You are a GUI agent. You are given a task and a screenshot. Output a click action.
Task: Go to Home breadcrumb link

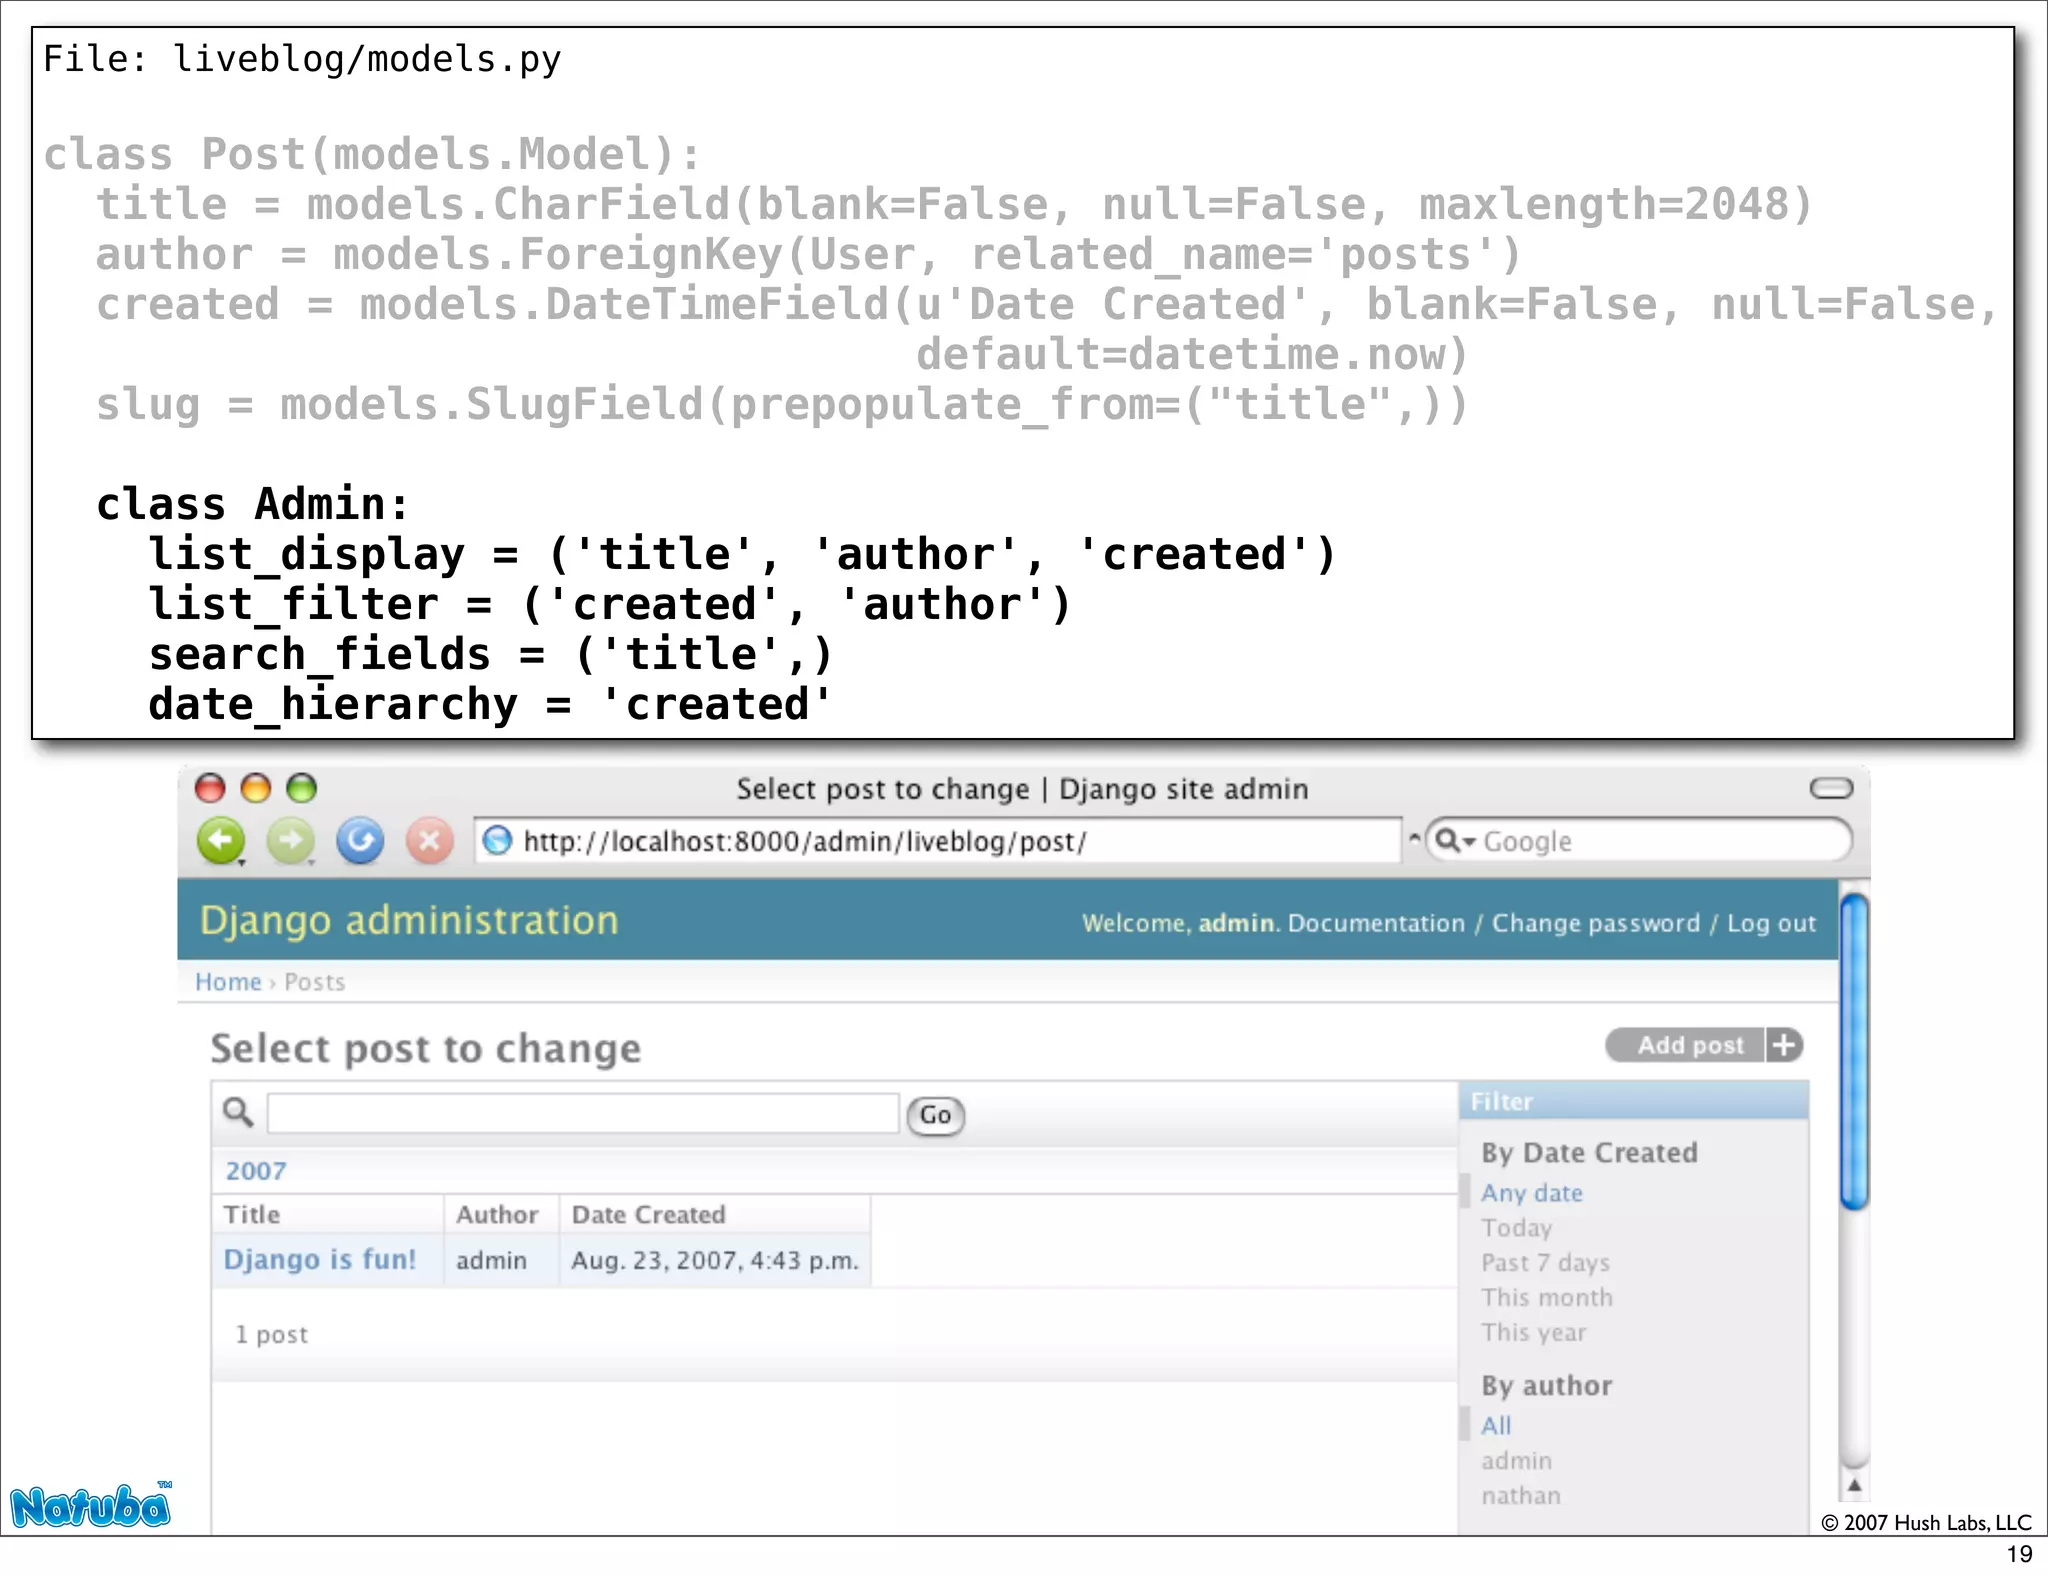pos(228,982)
